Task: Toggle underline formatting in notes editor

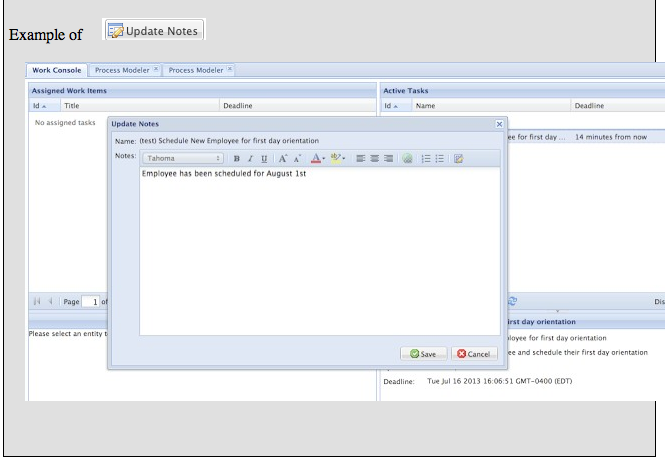Action: [264, 159]
